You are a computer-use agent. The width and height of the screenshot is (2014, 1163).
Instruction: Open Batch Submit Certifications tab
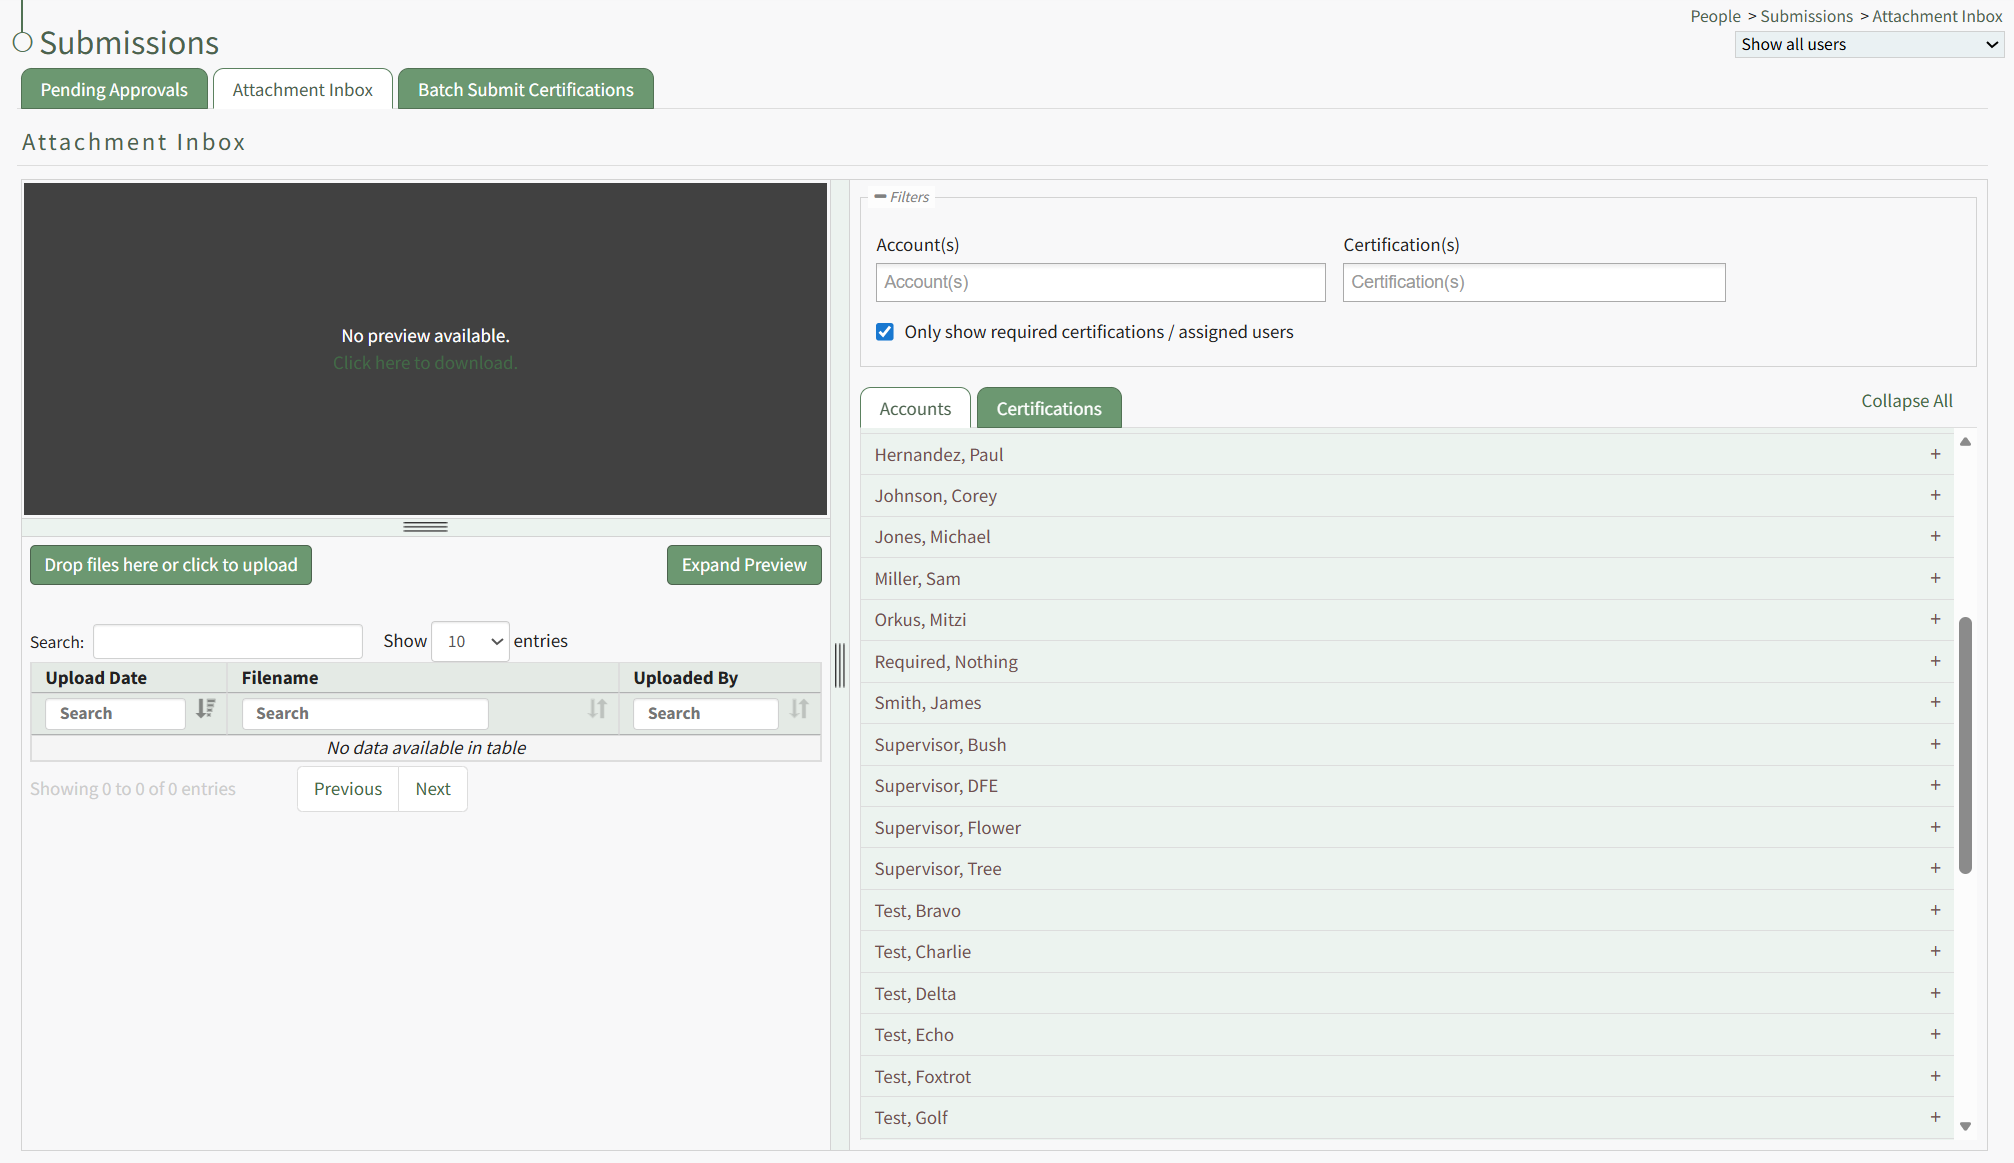[525, 90]
